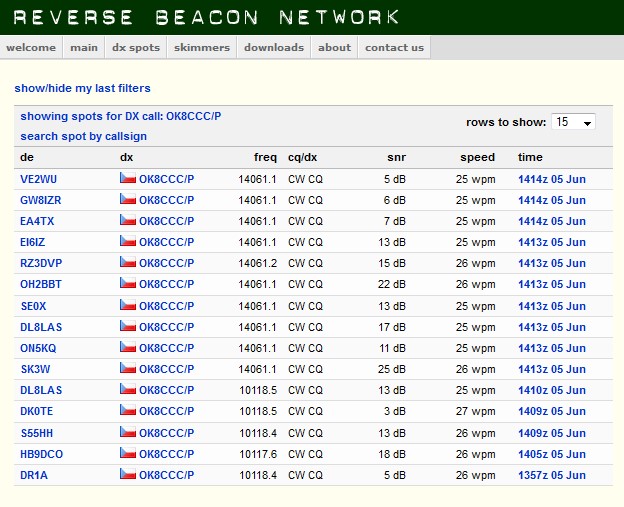Open HB9DCO spotter link
This screenshot has width=624, height=507.
[41, 454]
